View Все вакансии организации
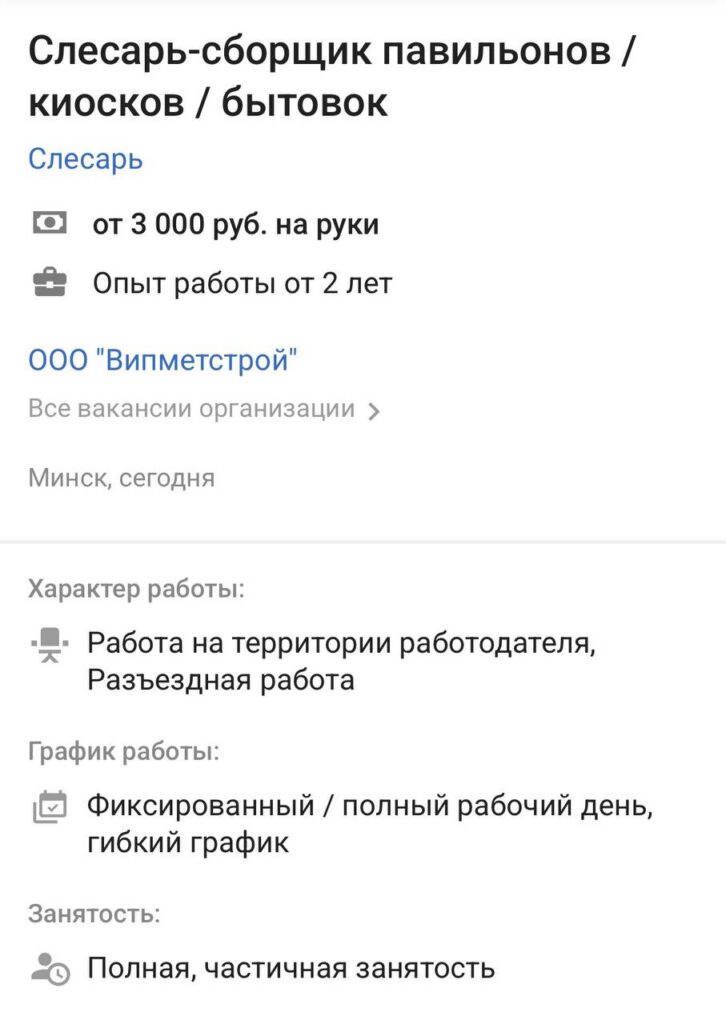 192,409
